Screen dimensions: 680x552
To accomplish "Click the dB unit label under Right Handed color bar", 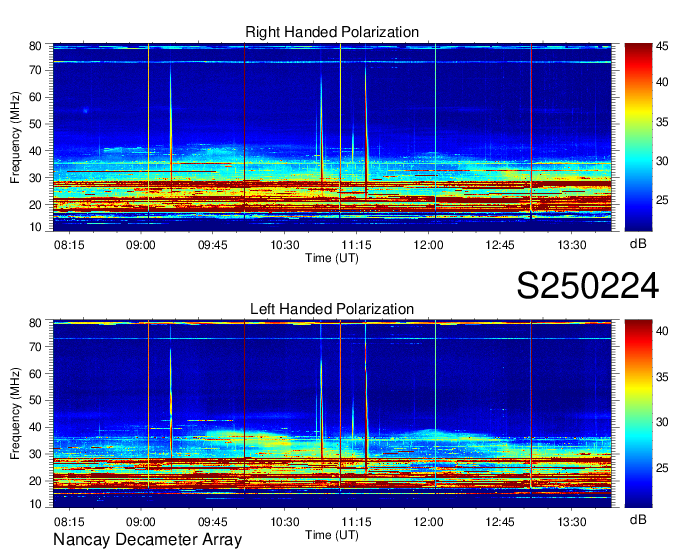I will pos(638,244).
